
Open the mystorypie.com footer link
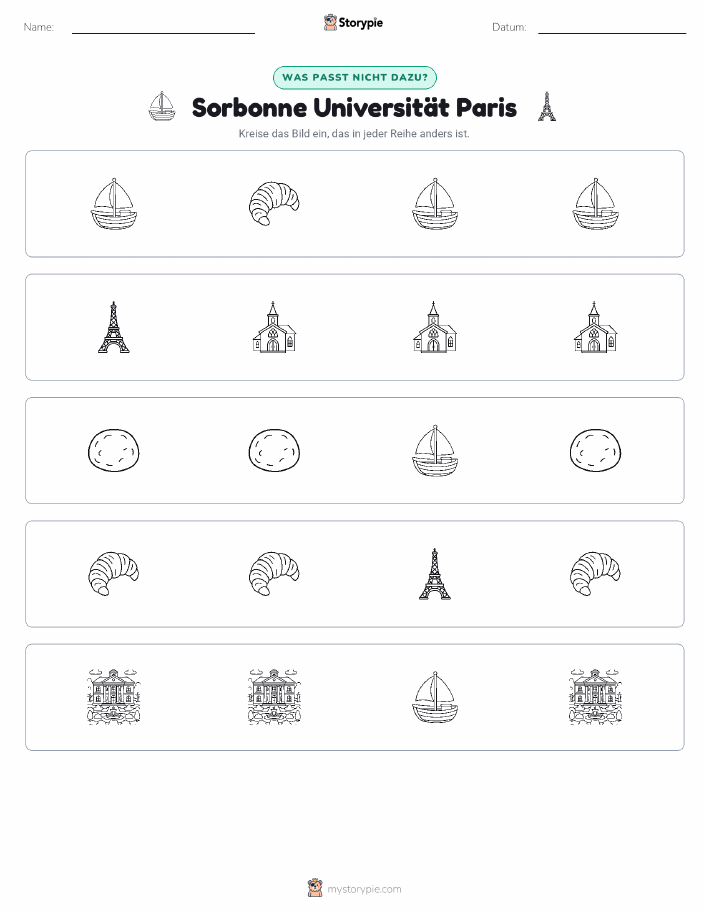tap(364, 889)
